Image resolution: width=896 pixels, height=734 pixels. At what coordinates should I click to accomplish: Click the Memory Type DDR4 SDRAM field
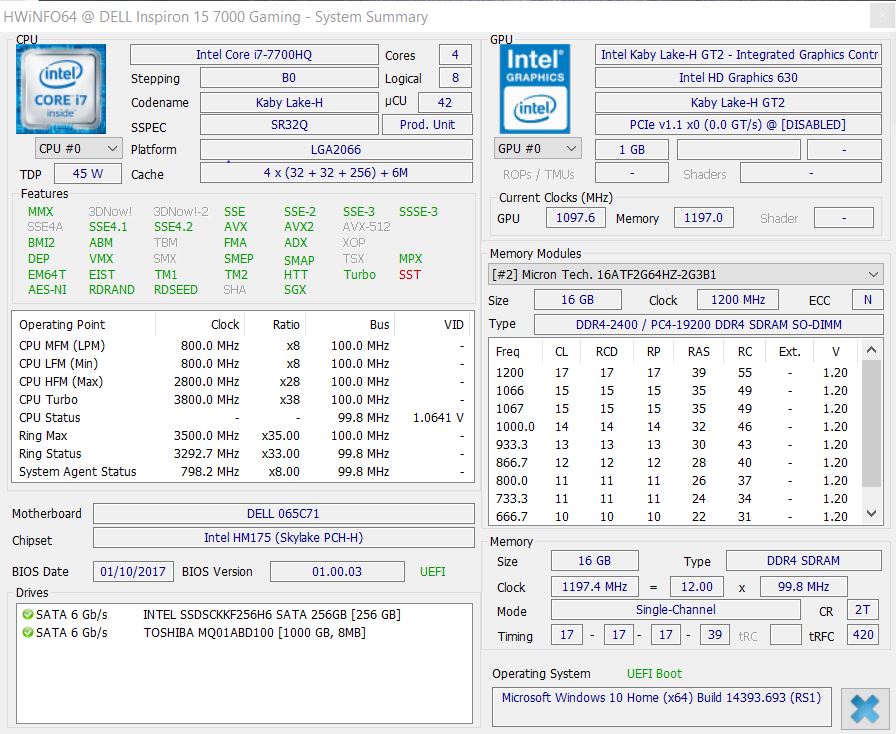pos(803,561)
